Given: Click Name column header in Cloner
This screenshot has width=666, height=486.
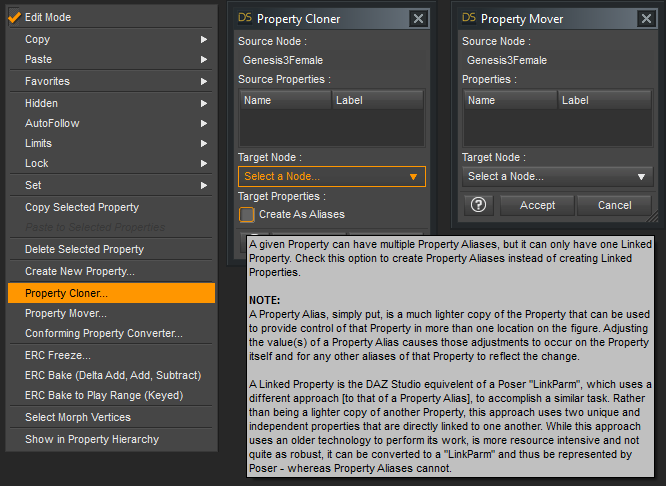Looking at the screenshot, I should coord(286,100).
